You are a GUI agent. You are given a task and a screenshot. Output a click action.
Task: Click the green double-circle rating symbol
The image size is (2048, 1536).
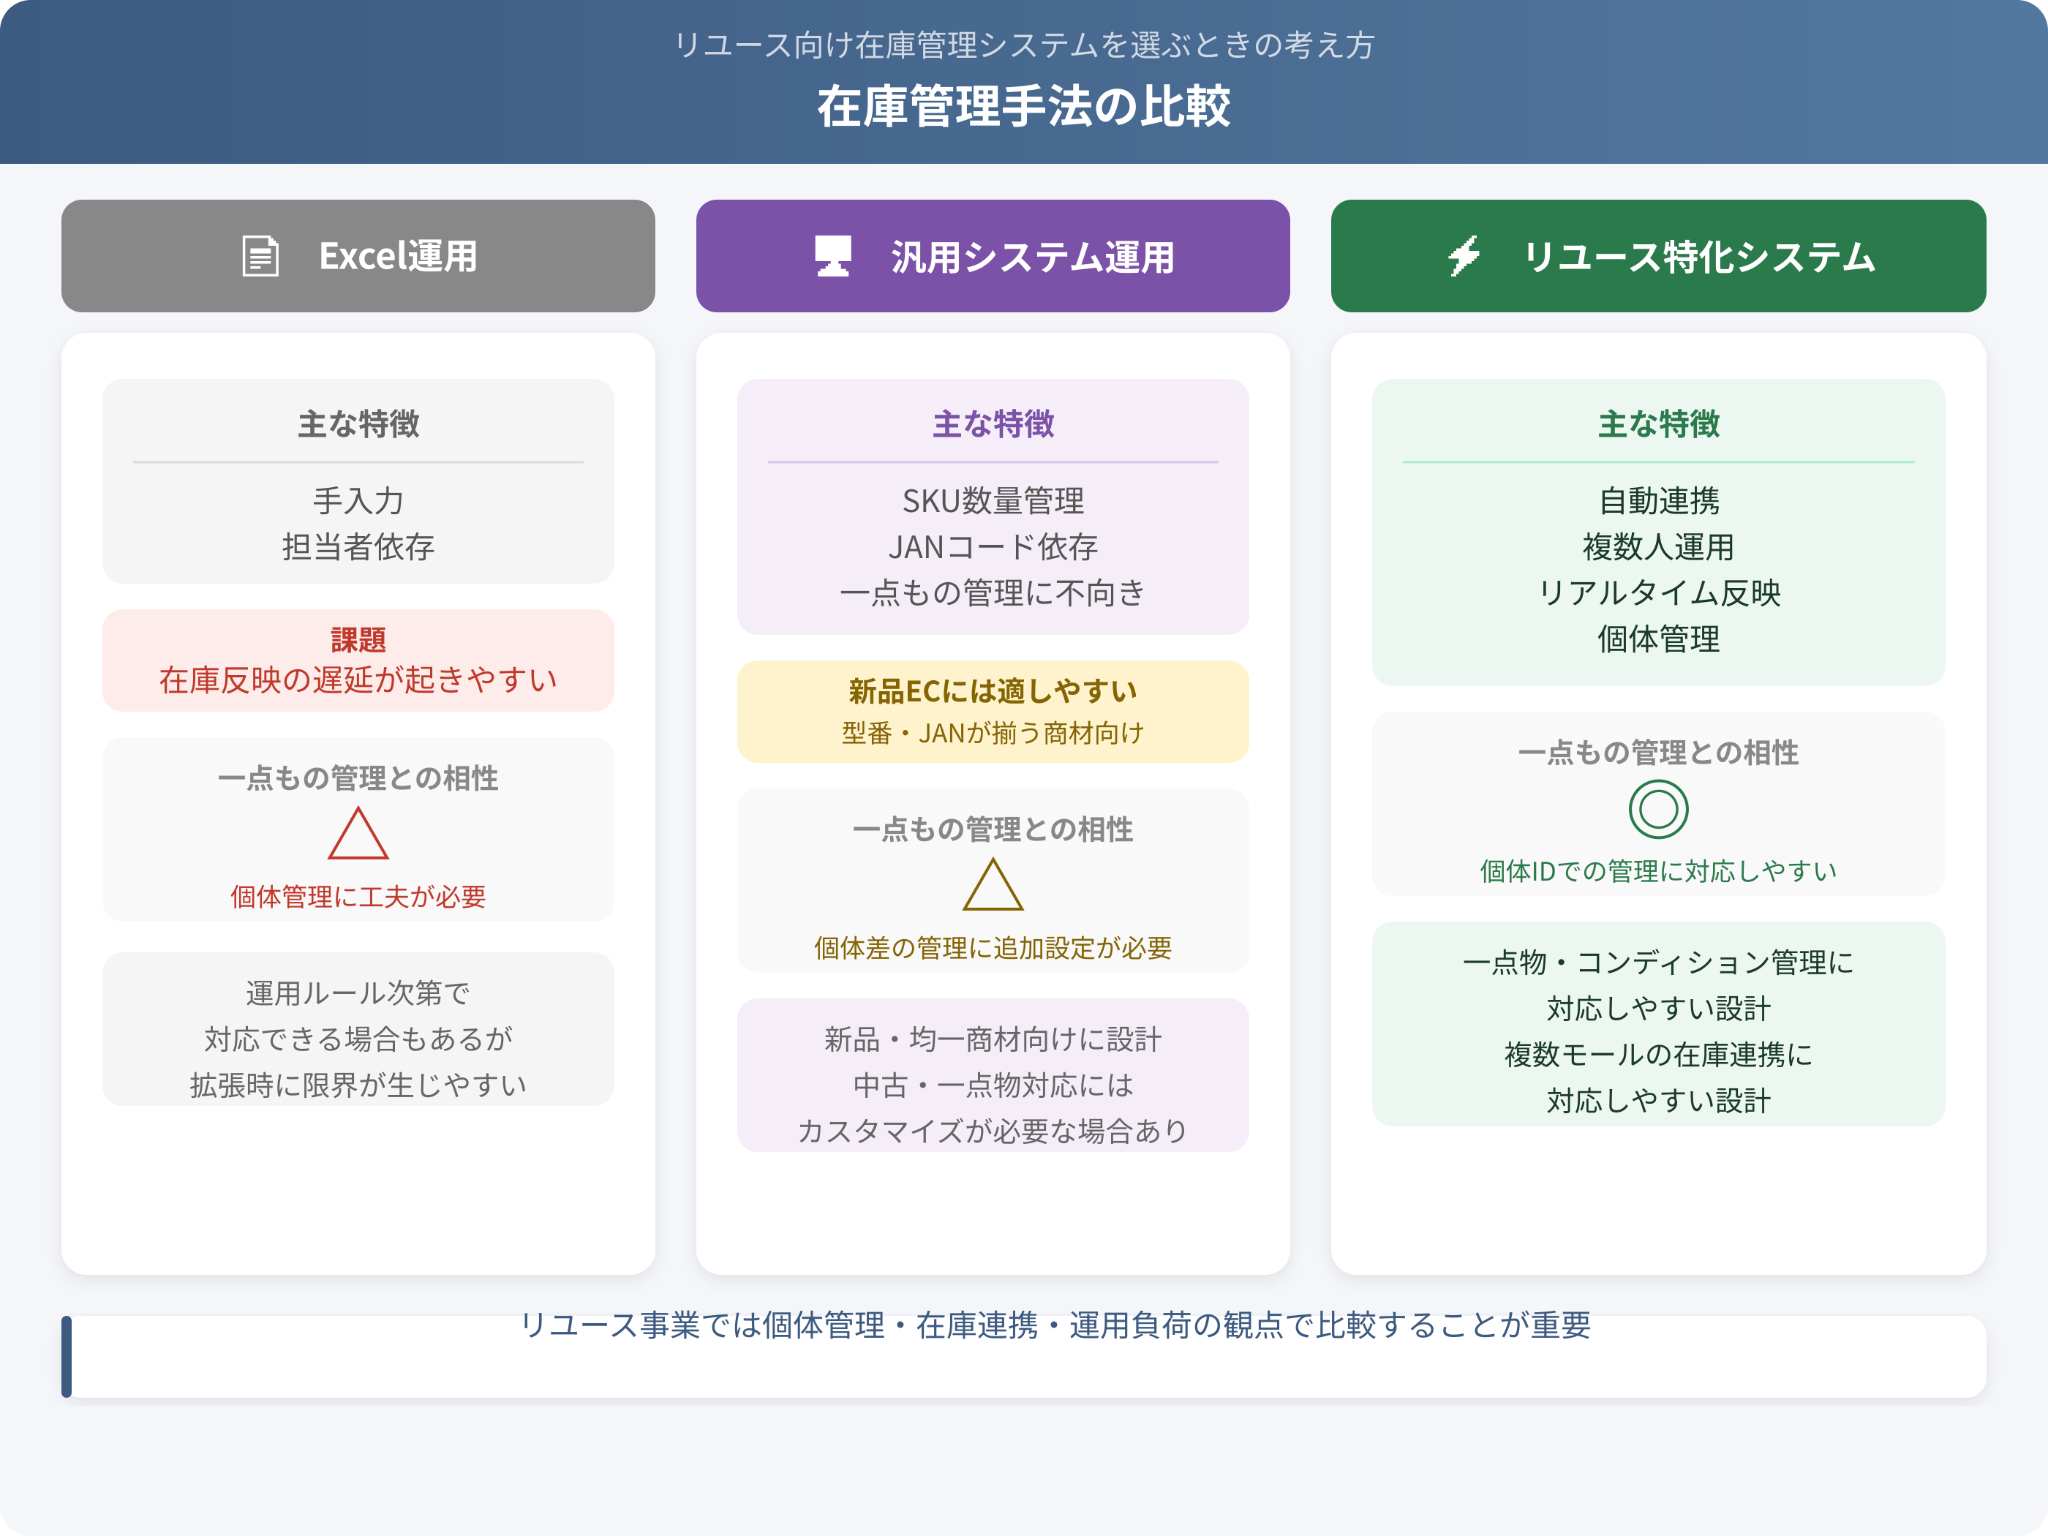click(1658, 809)
